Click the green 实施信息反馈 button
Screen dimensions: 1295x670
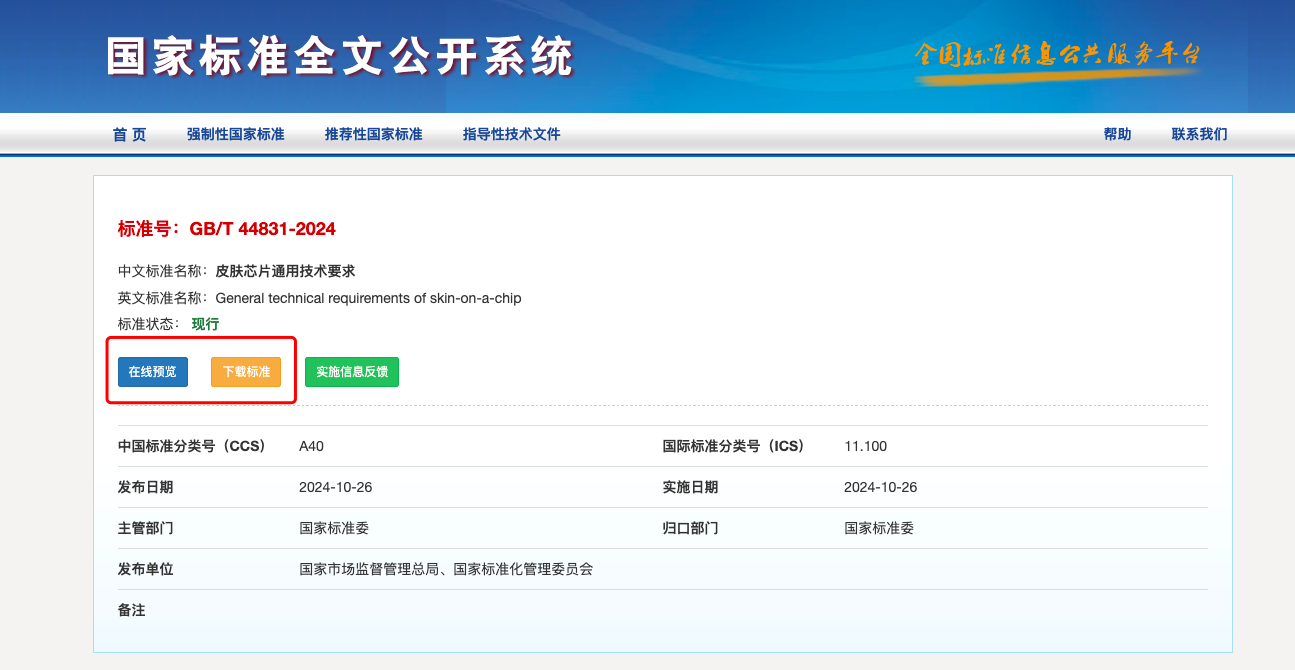(352, 372)
